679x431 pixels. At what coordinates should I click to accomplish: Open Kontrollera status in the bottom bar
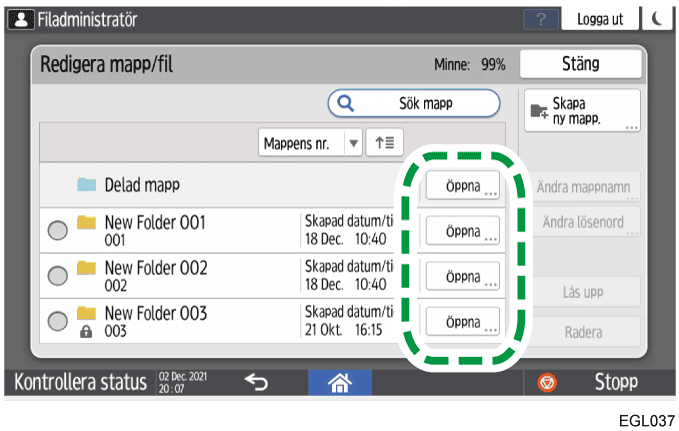(78, 382)
